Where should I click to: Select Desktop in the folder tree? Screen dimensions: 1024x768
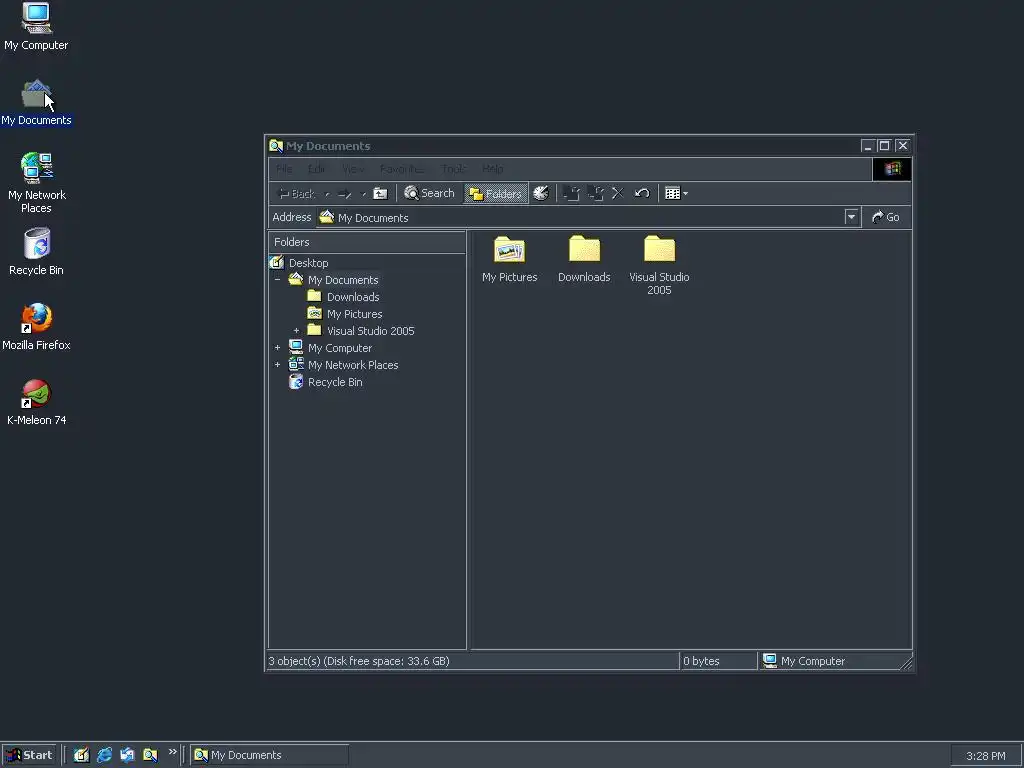(x=308, y=263)
